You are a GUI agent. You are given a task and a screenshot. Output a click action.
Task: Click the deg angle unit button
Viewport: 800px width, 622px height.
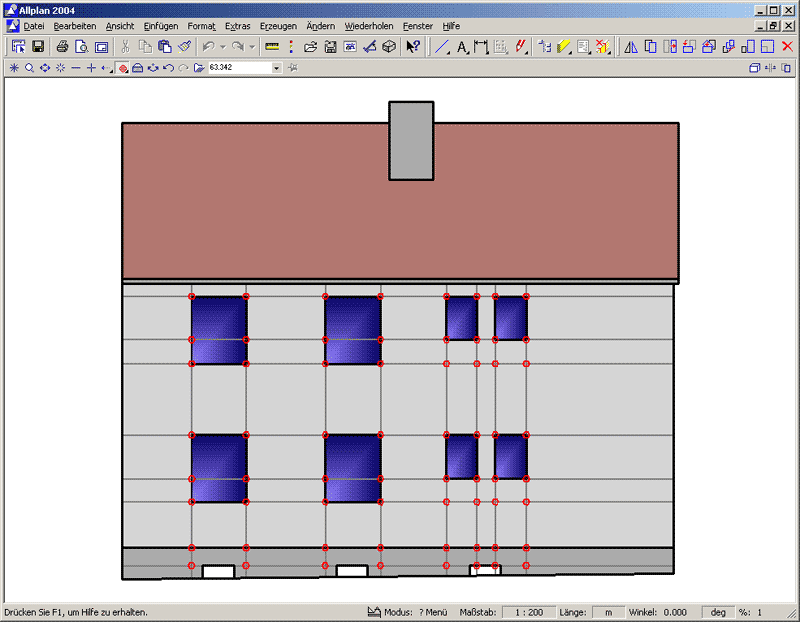717,612
